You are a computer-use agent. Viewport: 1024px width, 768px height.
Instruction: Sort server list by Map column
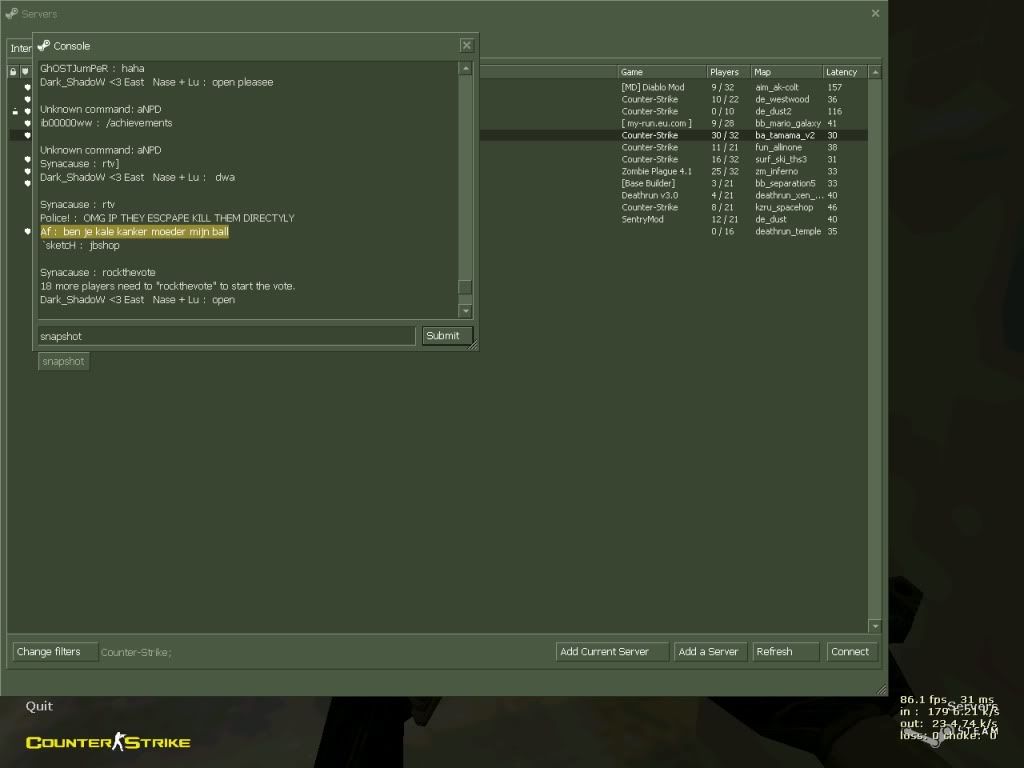(x=785, y=72)
